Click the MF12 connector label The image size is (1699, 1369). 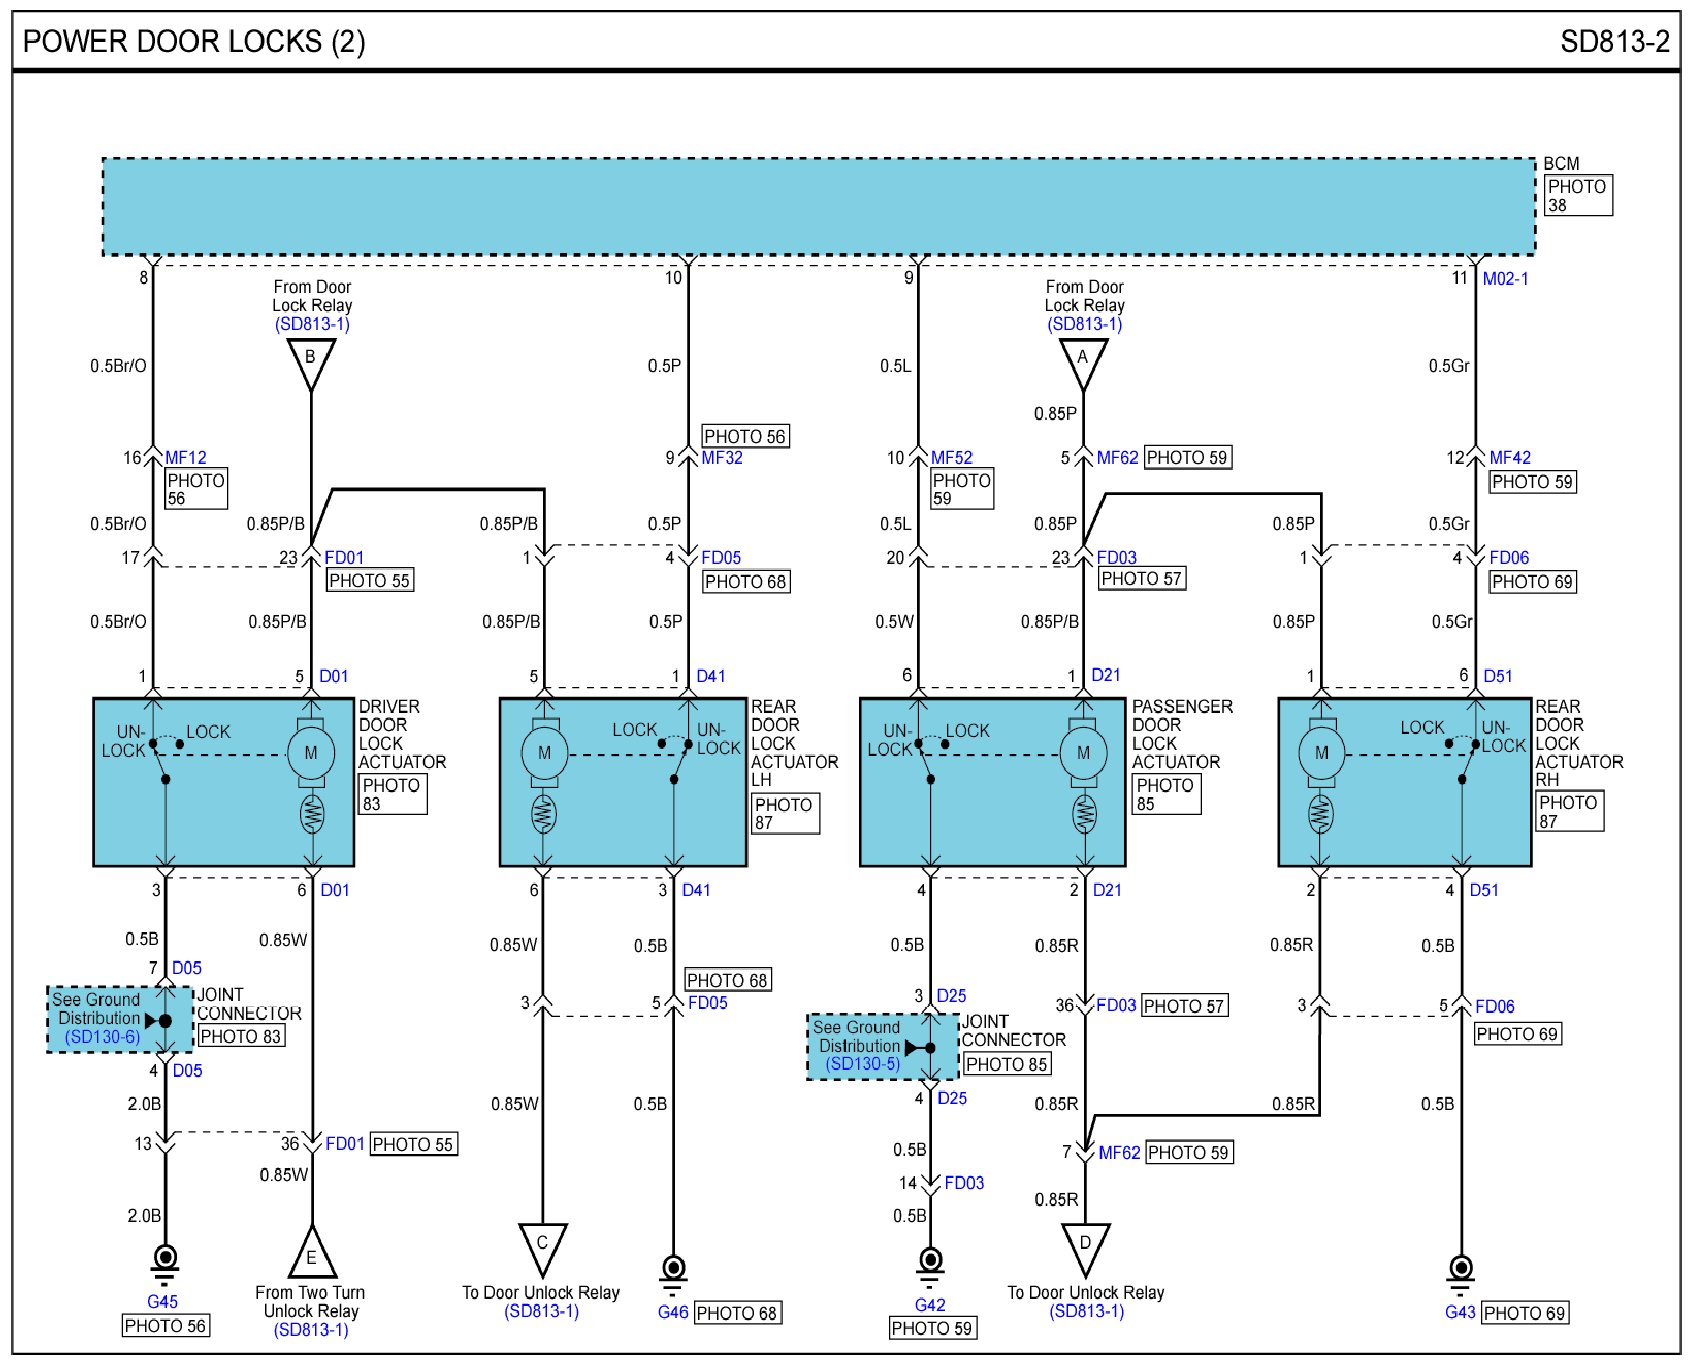point(186,457)
